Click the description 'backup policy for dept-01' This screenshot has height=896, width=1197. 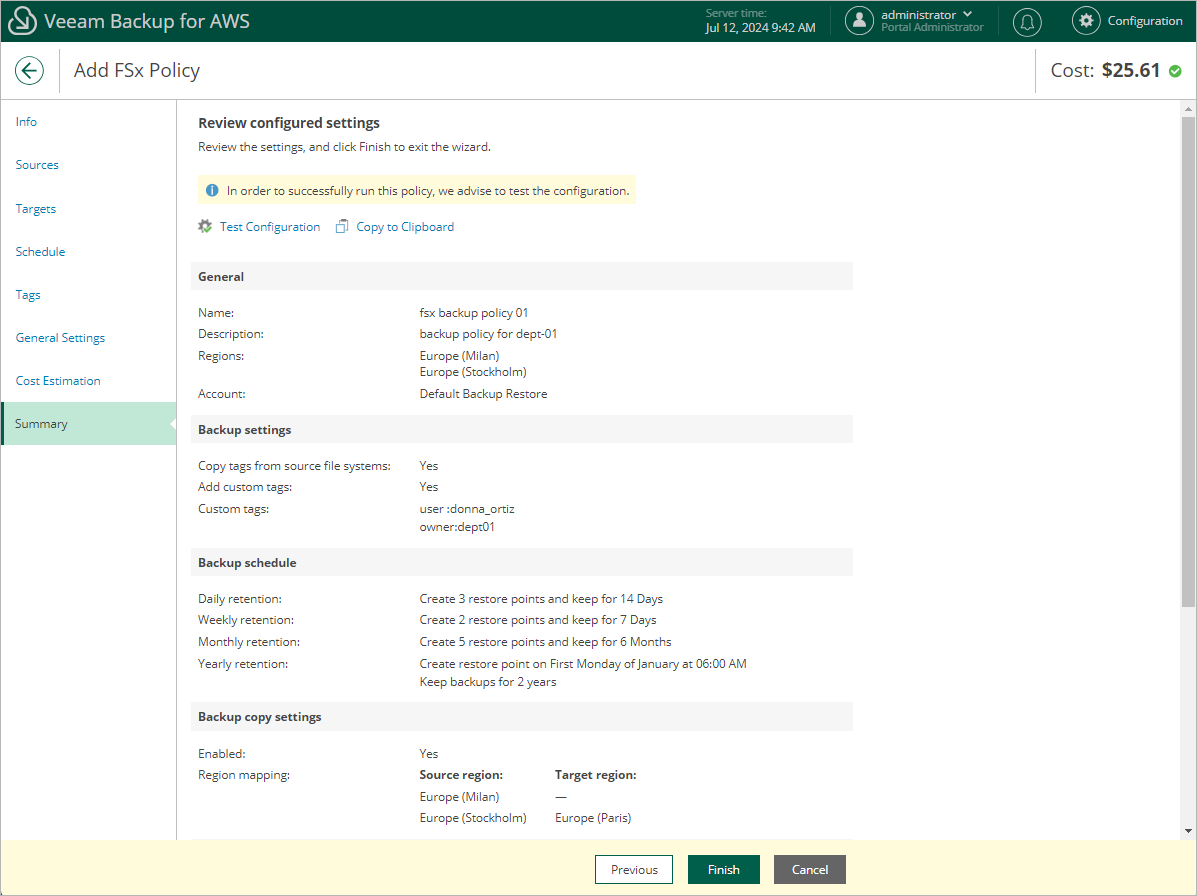coord(488,334)
